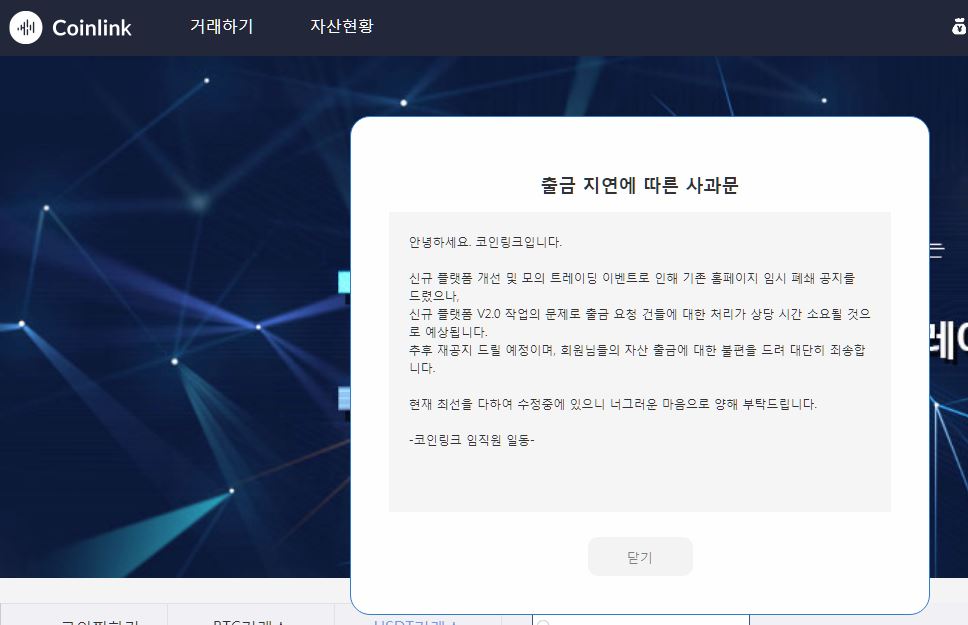Image resolution: width=968 pixels, height=625 pixels.
Task: Click the search icon in the bottom input field
Action: point(543,622)
